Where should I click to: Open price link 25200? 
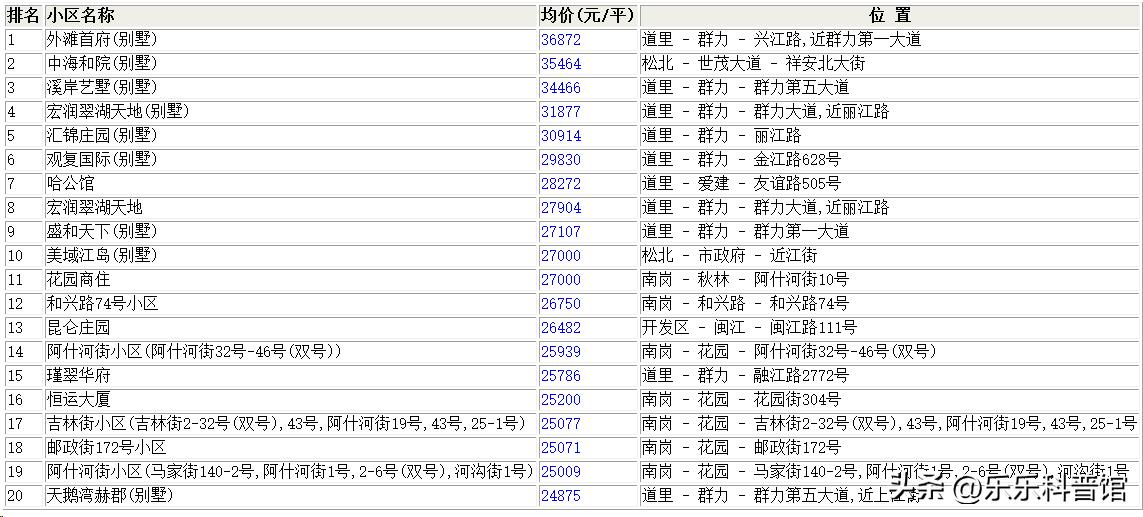561,400
